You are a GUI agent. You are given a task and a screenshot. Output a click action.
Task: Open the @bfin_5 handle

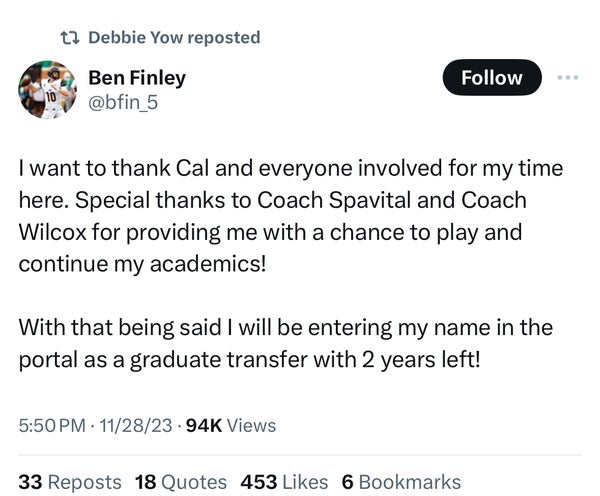point(125,101)
